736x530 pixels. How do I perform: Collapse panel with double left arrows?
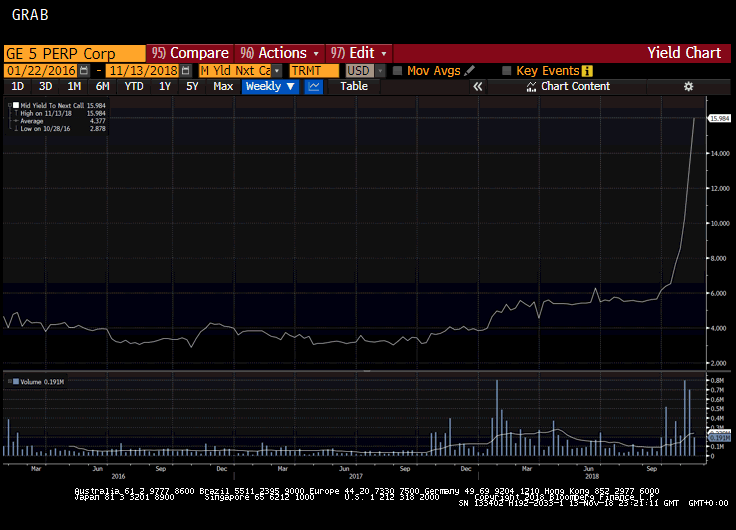click(478, 87)
